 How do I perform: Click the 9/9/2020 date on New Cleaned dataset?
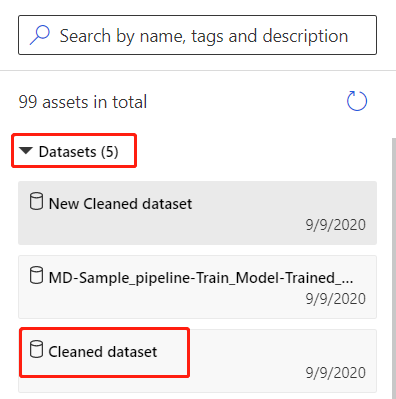(336, 225)
